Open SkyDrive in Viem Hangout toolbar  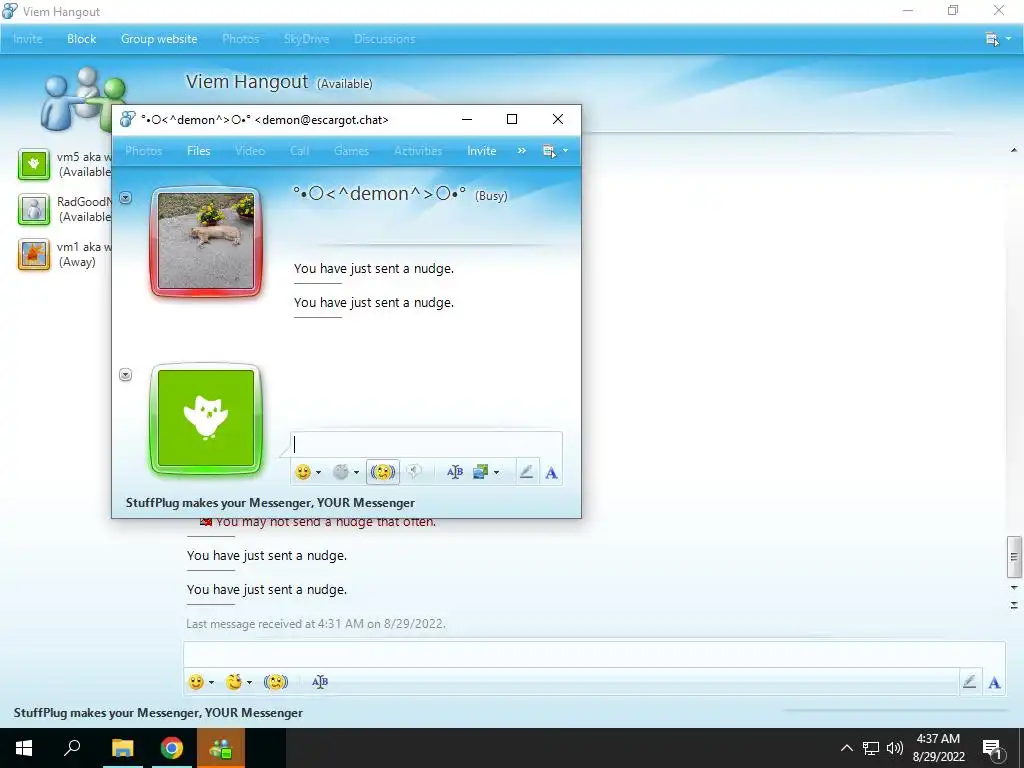pos(306,39)
